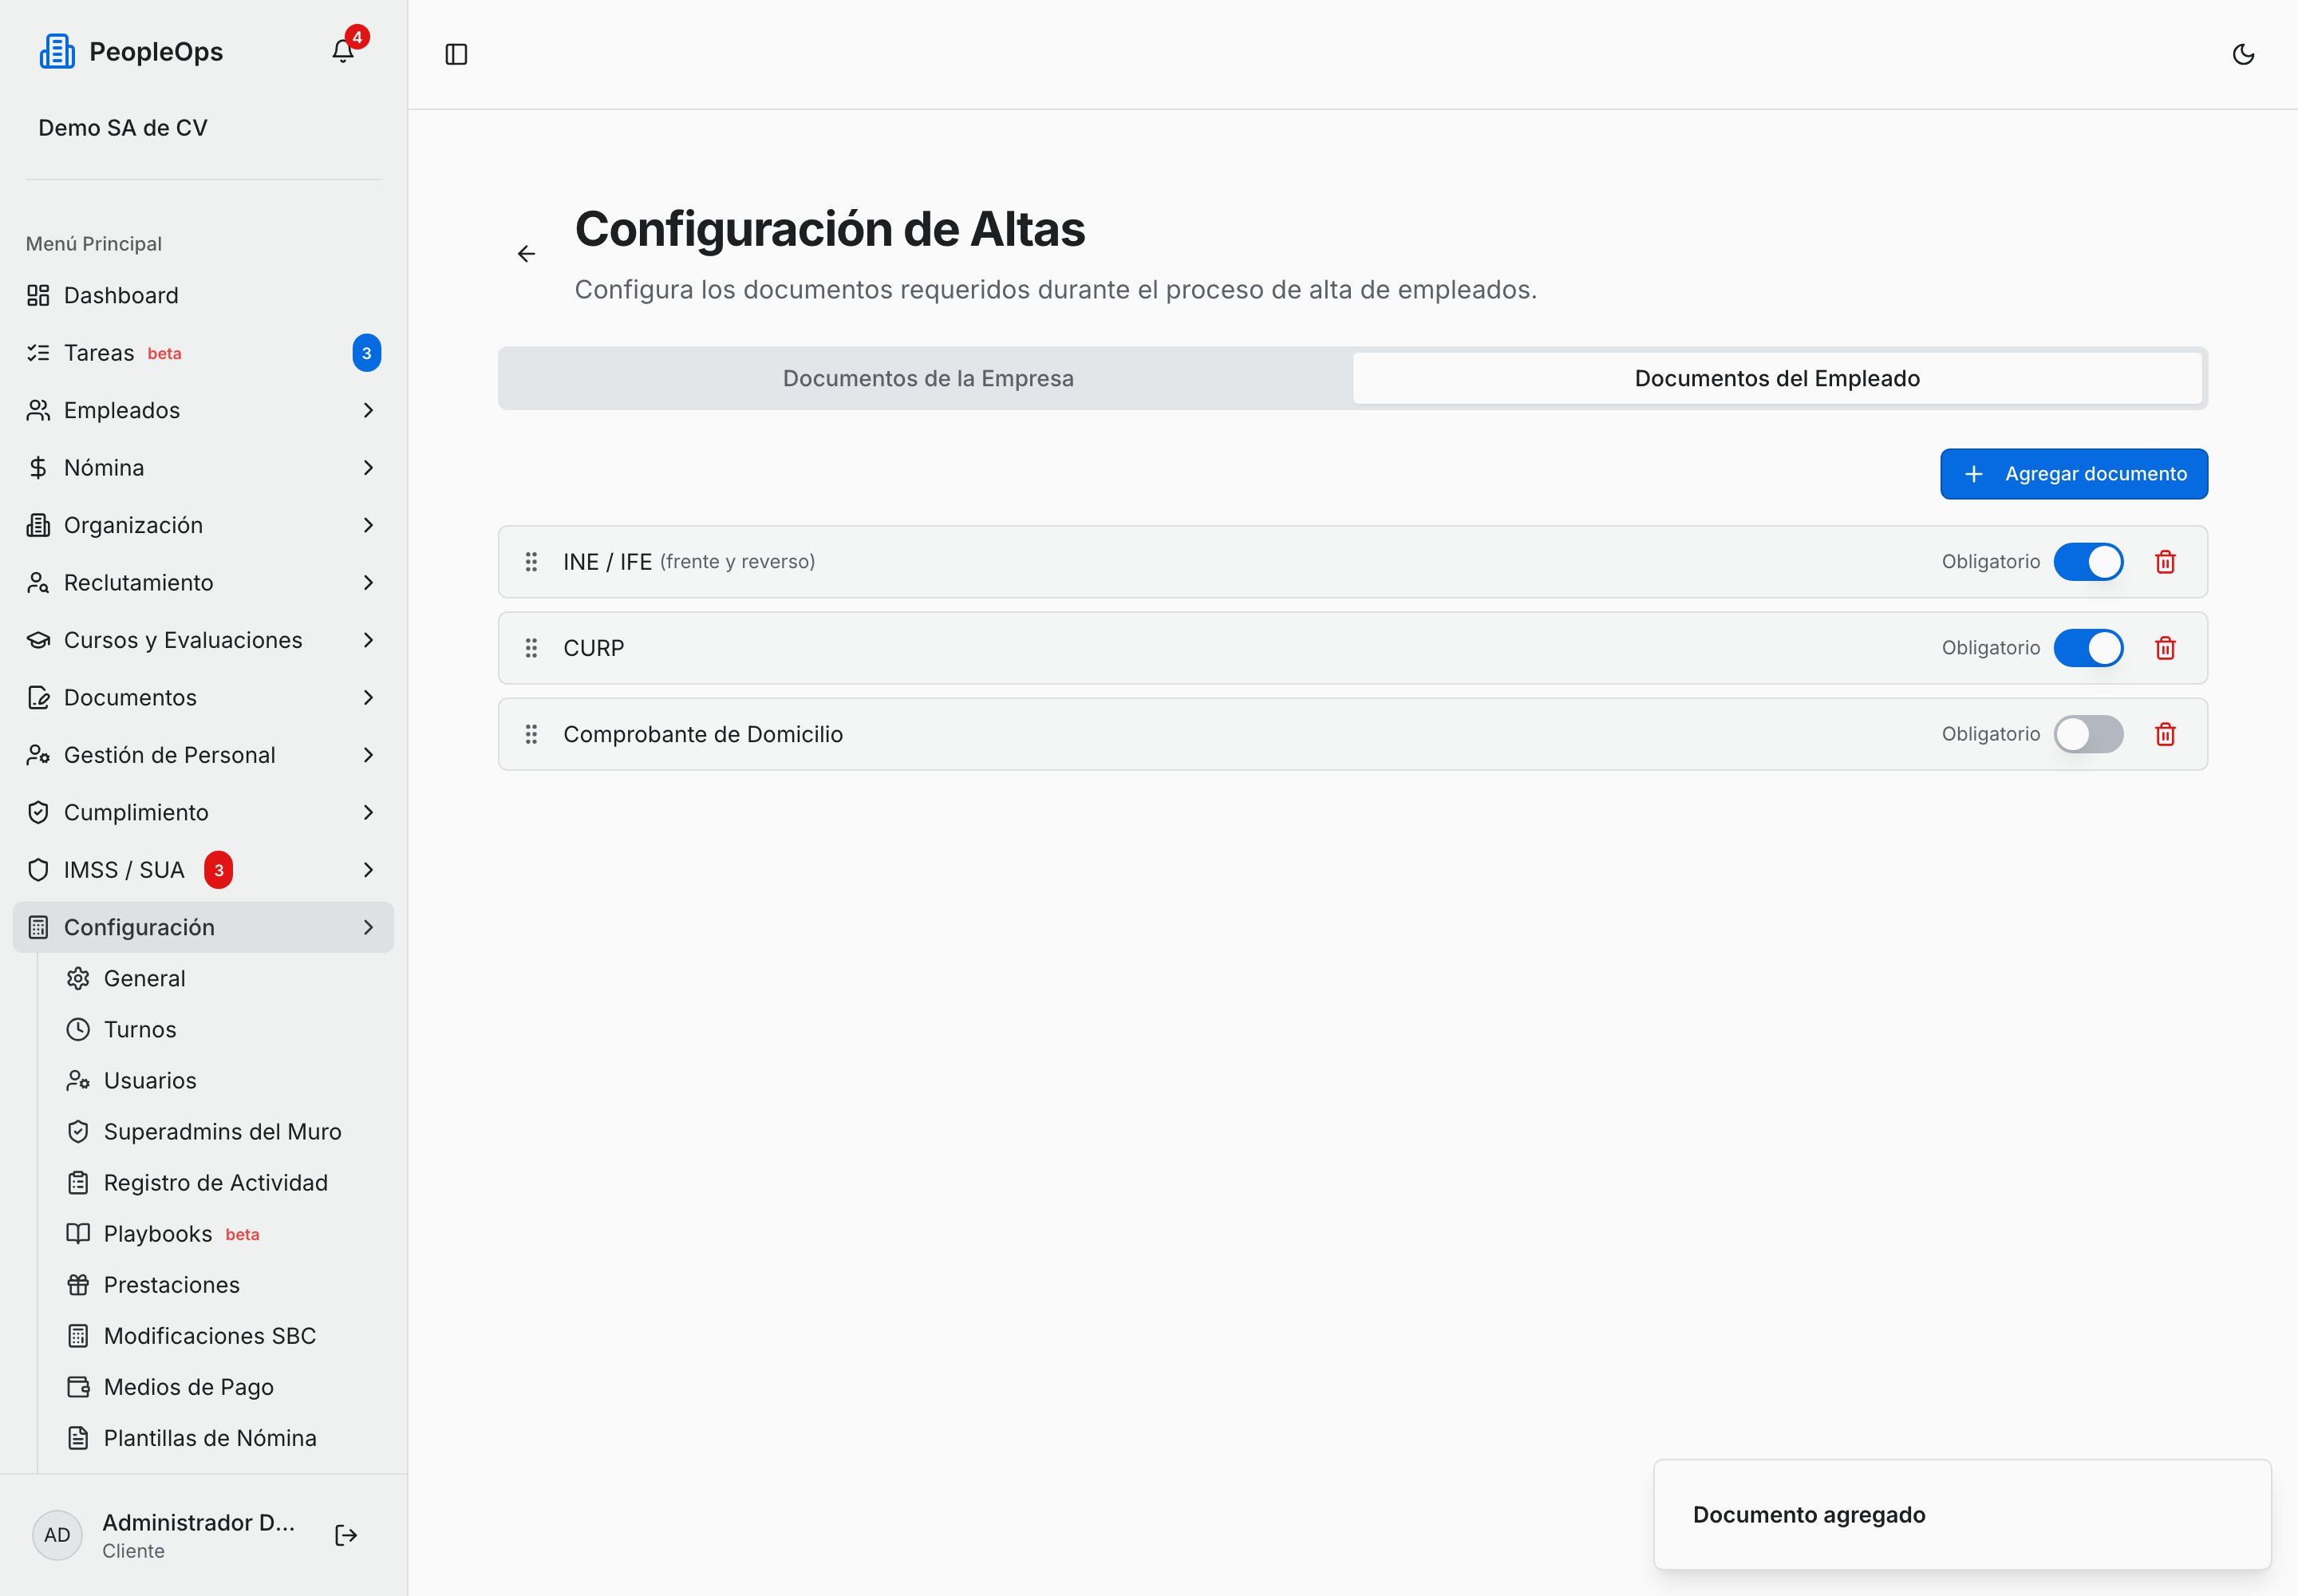Expand the Organización chevron
The image size is (2298, 1596).
pos(368,525)
